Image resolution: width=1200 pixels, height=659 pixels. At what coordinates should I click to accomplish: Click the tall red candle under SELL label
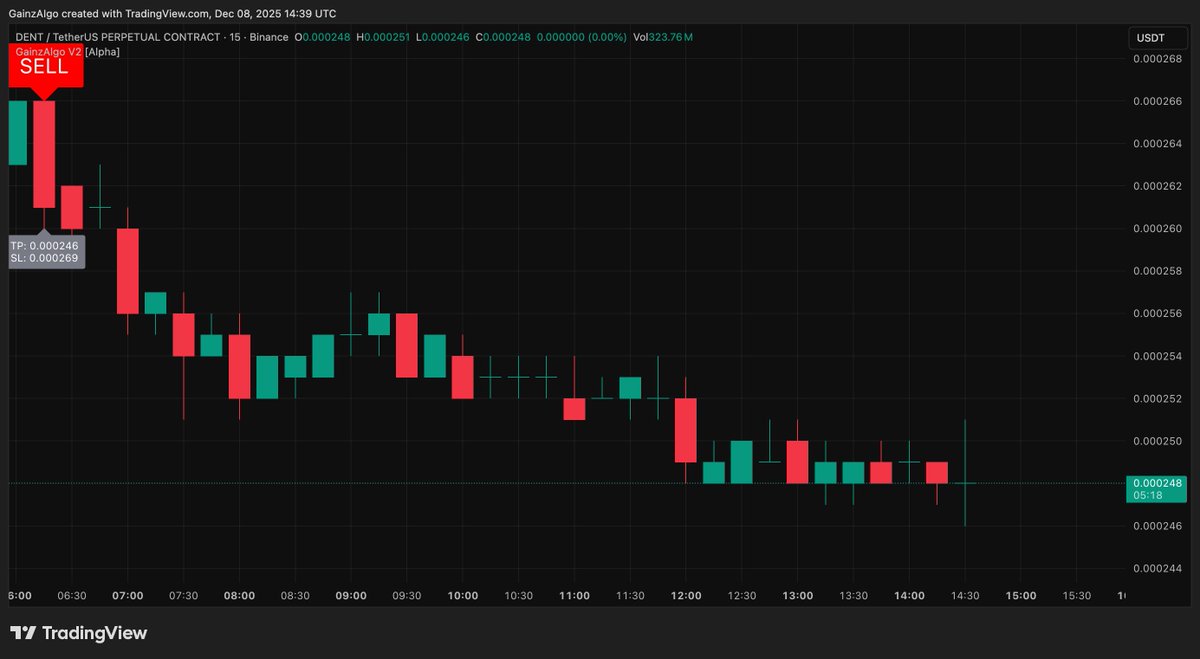(x=44, y=154)
